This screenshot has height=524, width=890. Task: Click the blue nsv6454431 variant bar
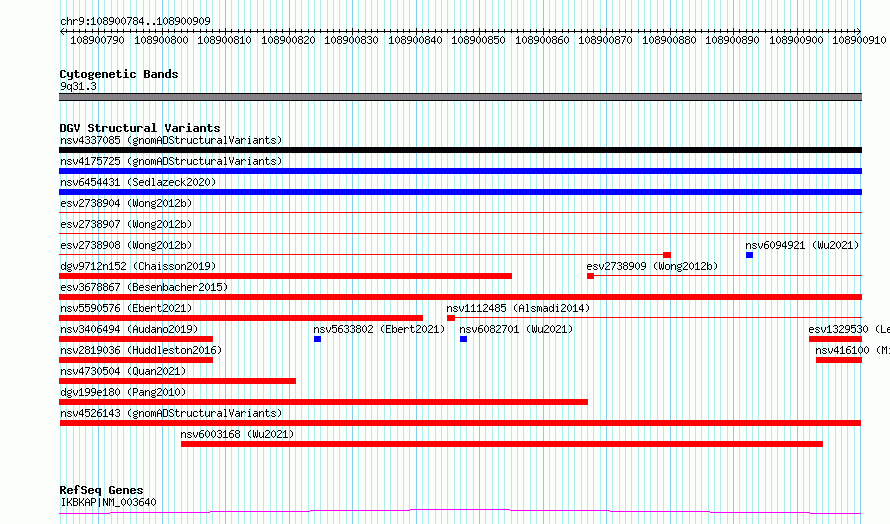click(460, 192)
